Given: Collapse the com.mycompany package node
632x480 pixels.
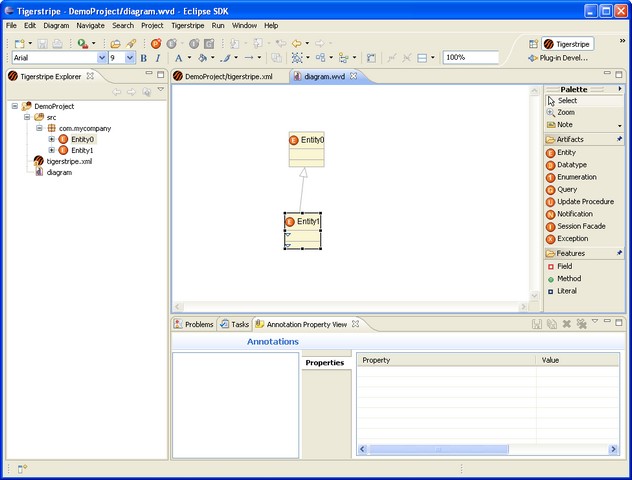Looking at the screenshot, I should (x=39, y=128).
